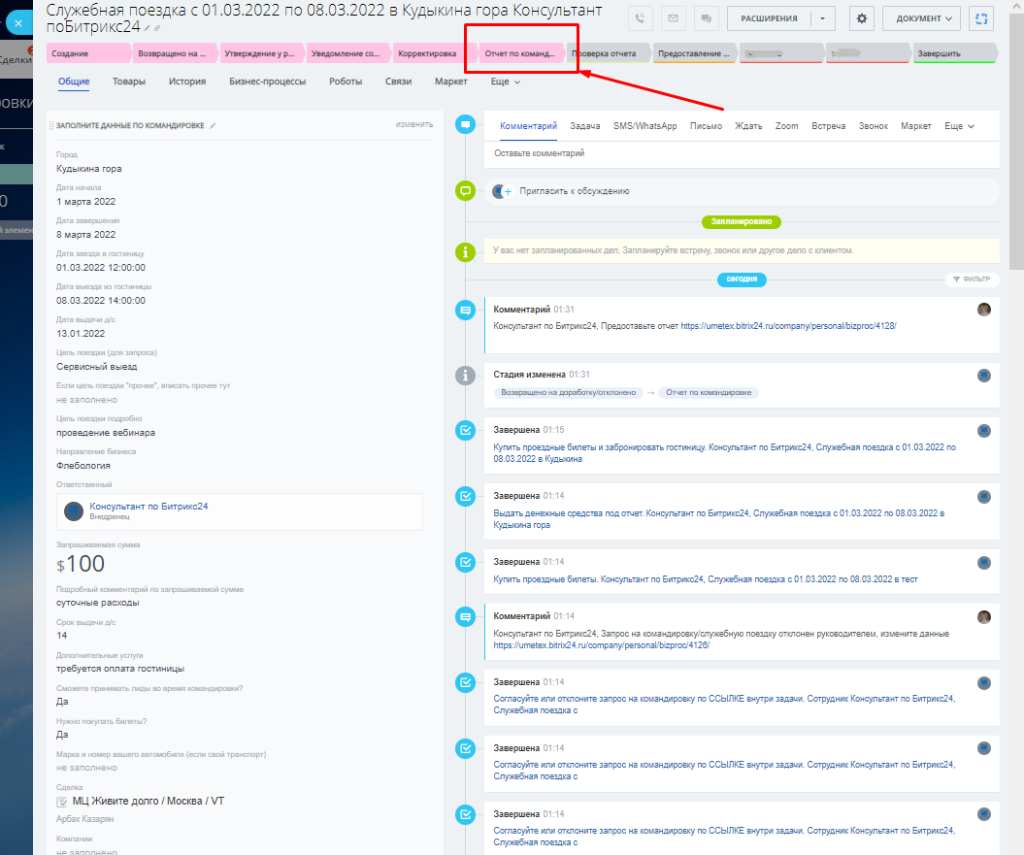Select Встреча in the timeline editor
This screenshot has height=855, width=1024.
coord(829,126)
